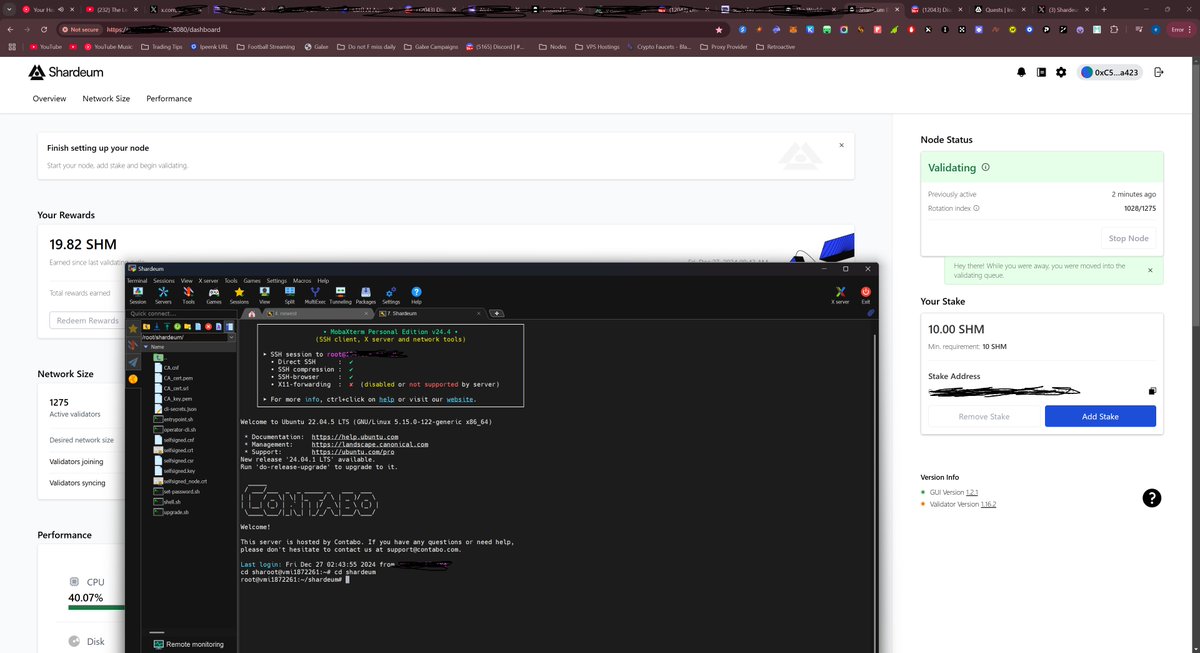Click the Redeem Rewards button
1200x653 pixels.
88,321
